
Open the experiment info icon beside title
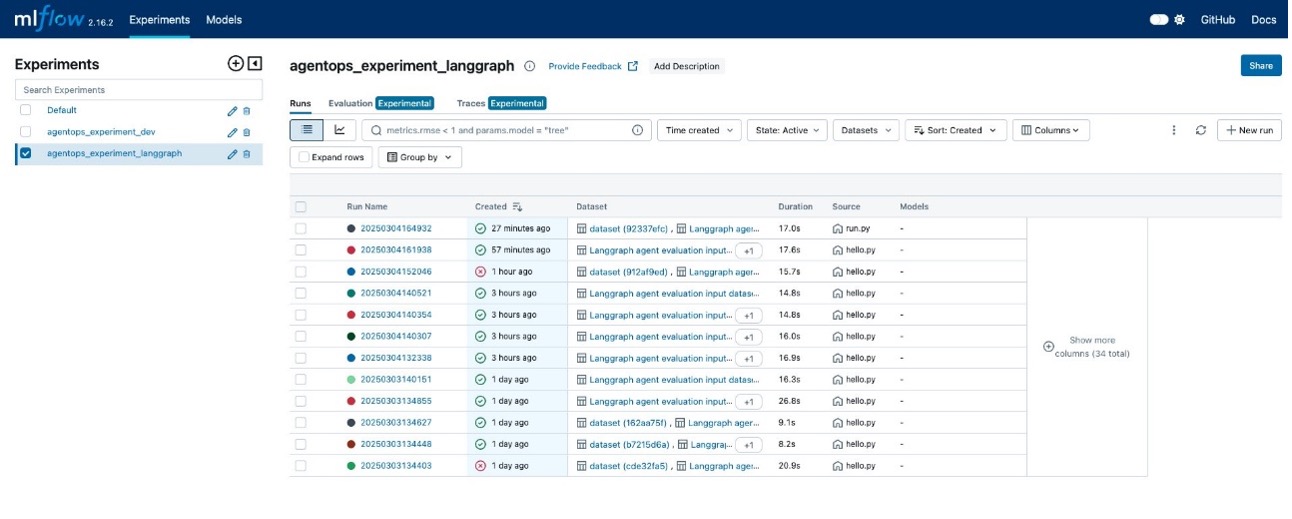pyautogui.click(x=530, y=66)
